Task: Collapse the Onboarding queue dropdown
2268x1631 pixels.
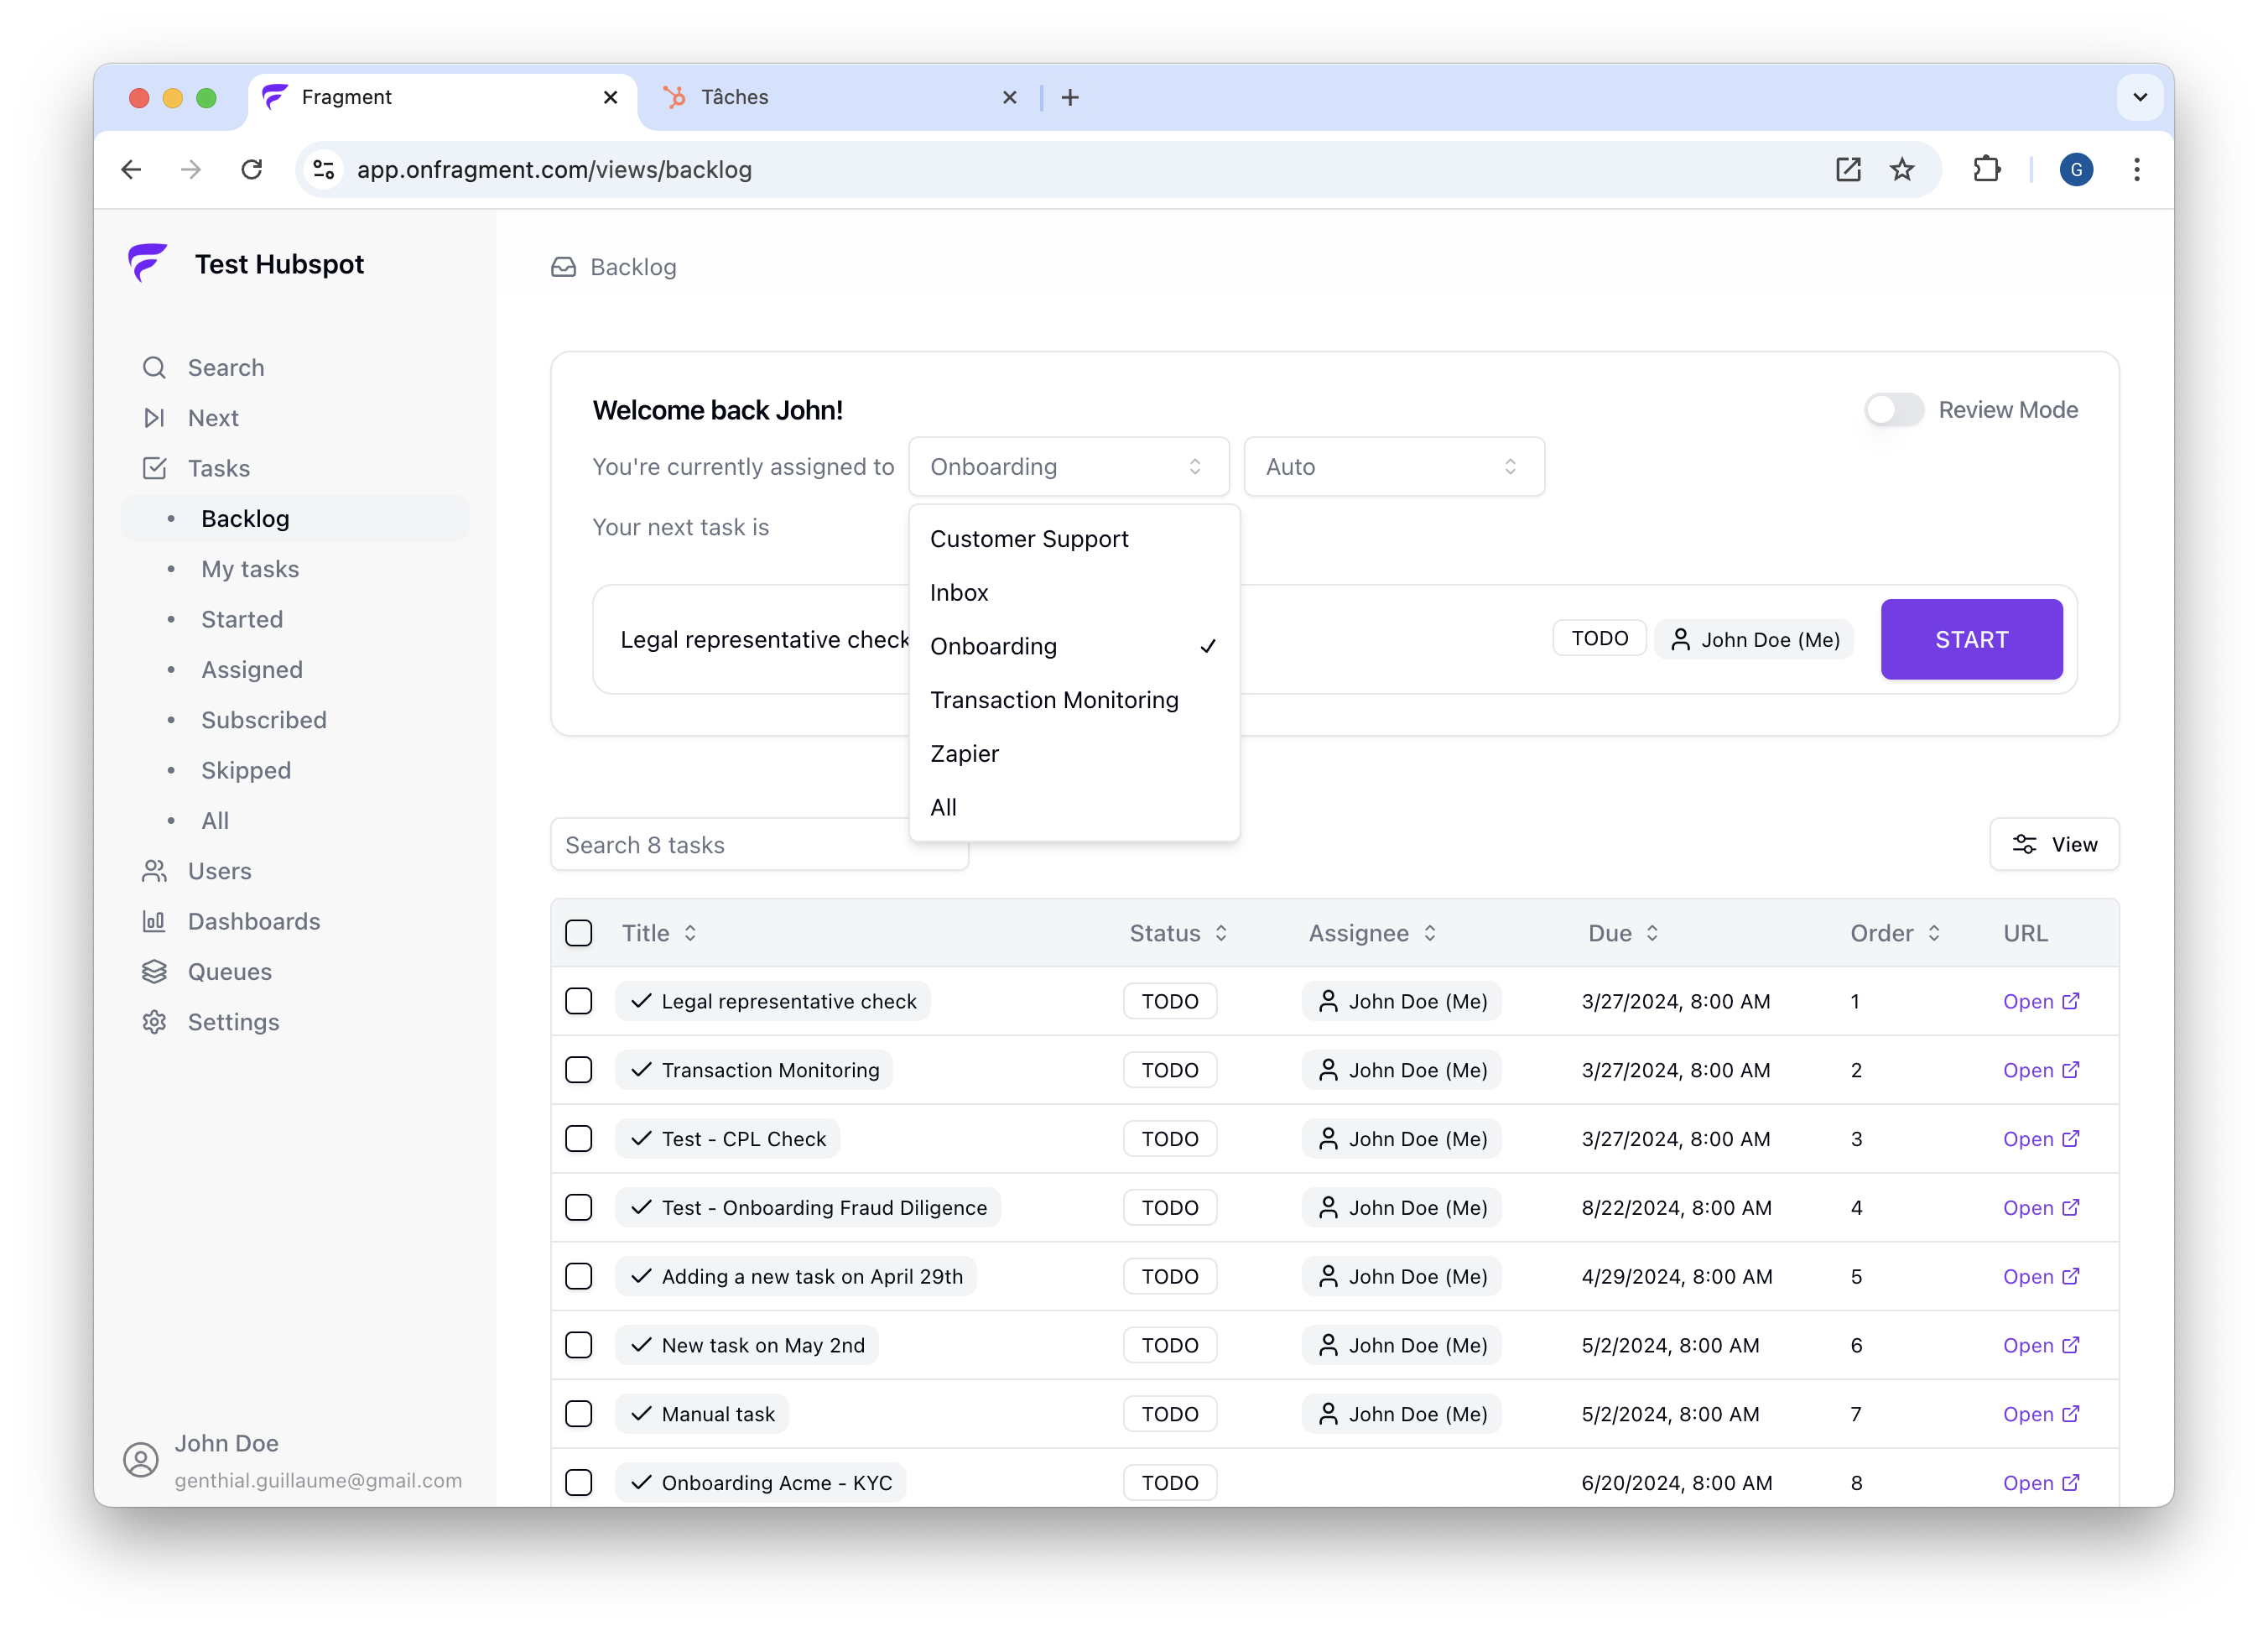Action: tap(1068, 466)
